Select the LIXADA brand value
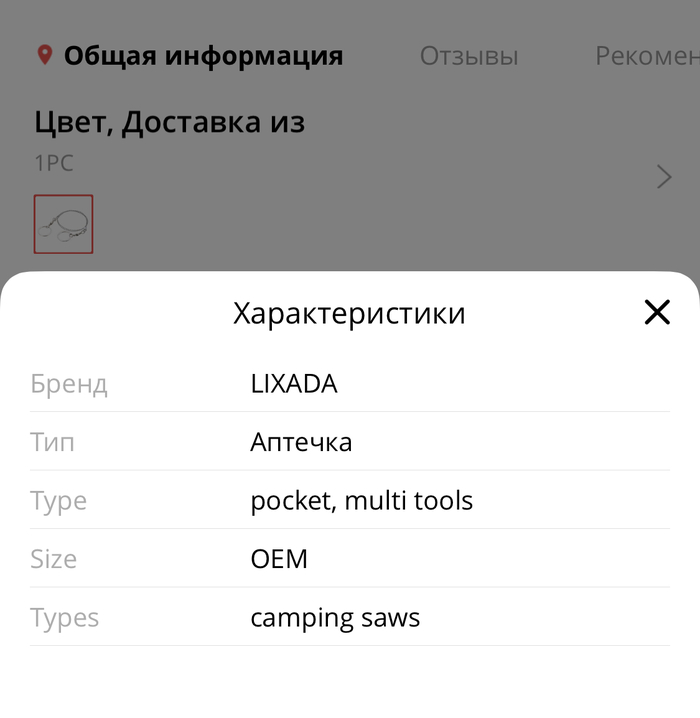Viewport: 700px width, 718px height. click(293, 383)
